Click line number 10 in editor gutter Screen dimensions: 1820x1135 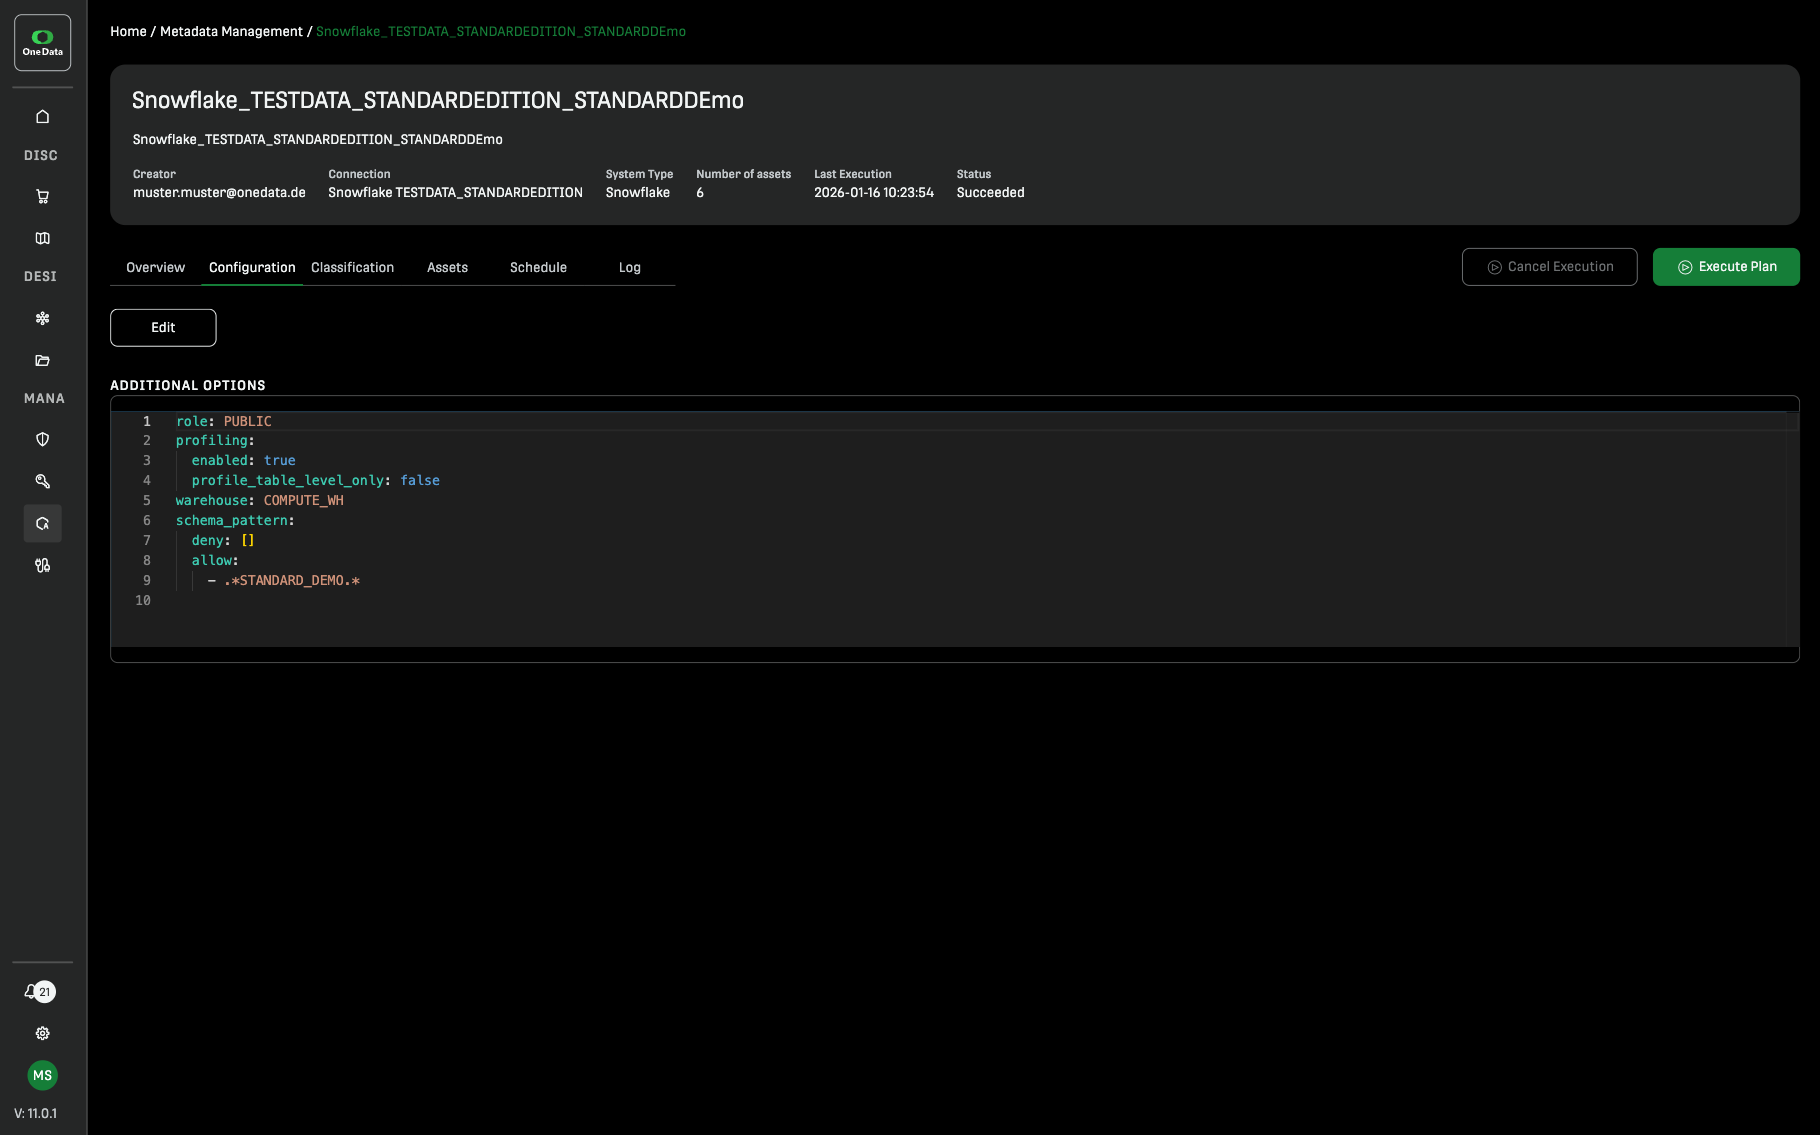tap(143, 601)
